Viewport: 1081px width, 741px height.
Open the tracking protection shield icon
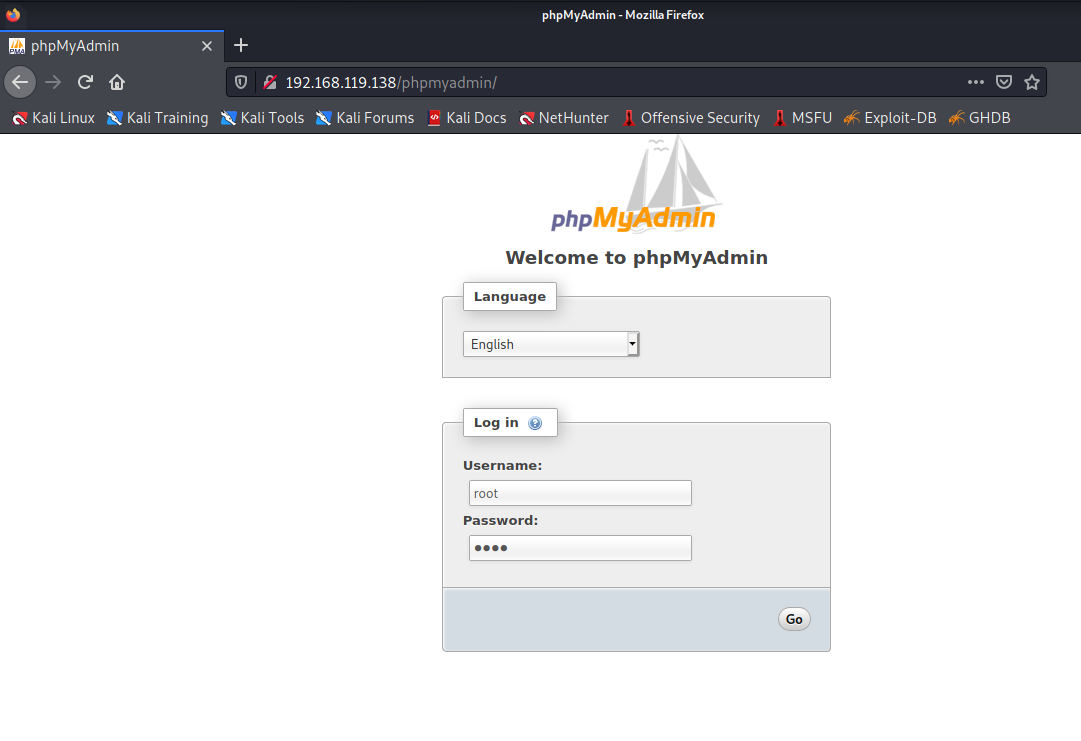click(241, 83)
